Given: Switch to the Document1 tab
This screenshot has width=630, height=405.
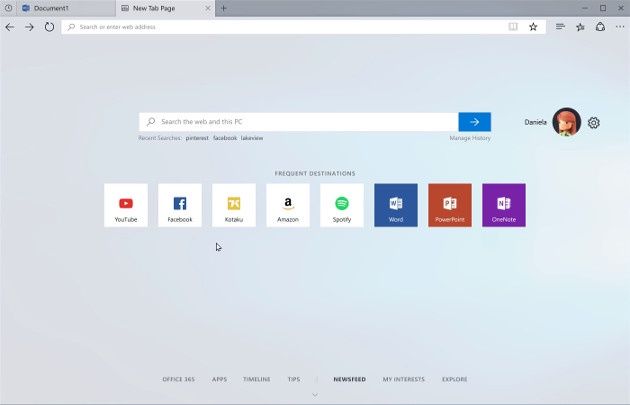Looking at the screenshot, I should (x=66, y=8).
